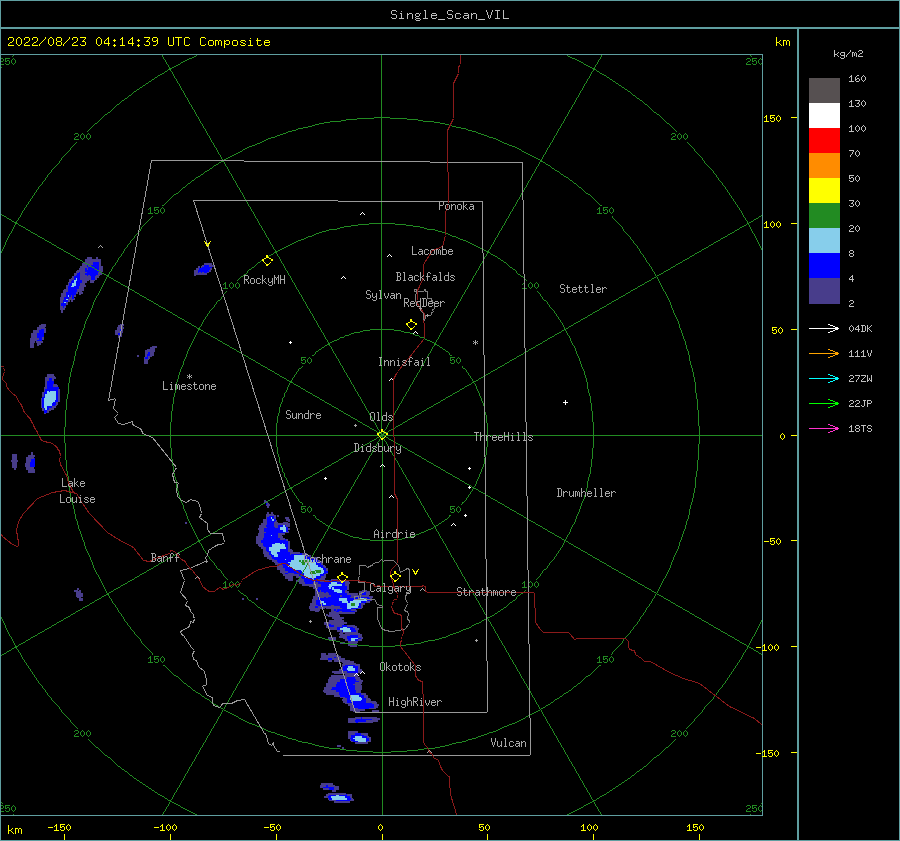
Task: Click the white 04DK arrow in legend
Action: tap(824, 328)
